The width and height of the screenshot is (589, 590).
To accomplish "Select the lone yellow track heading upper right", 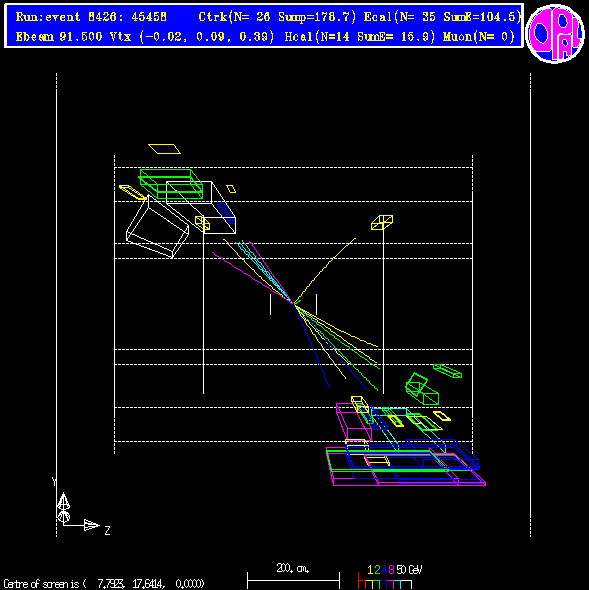I will tap(324, 271).
